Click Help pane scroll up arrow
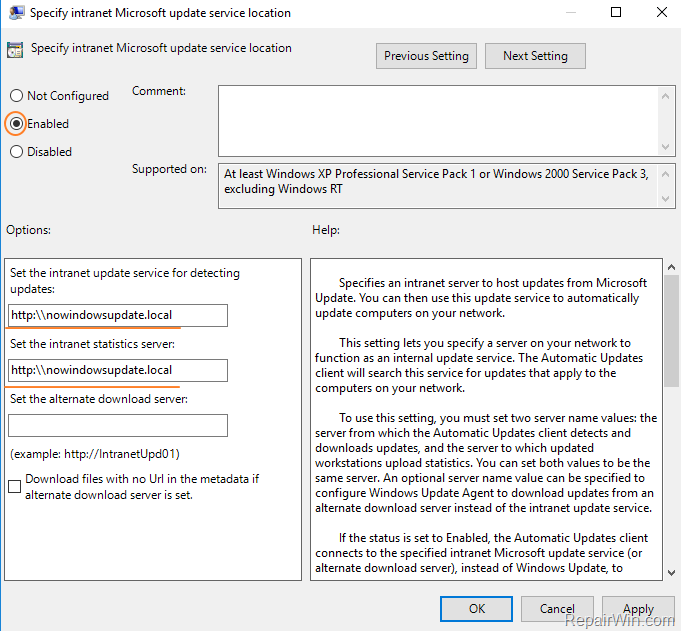The image size is (681, 631). coord(671,268)
